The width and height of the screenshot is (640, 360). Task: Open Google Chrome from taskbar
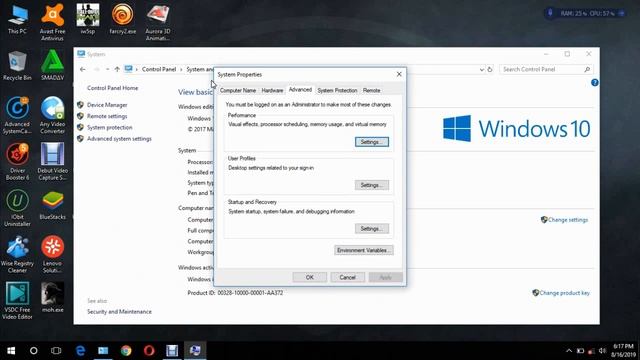126,351
